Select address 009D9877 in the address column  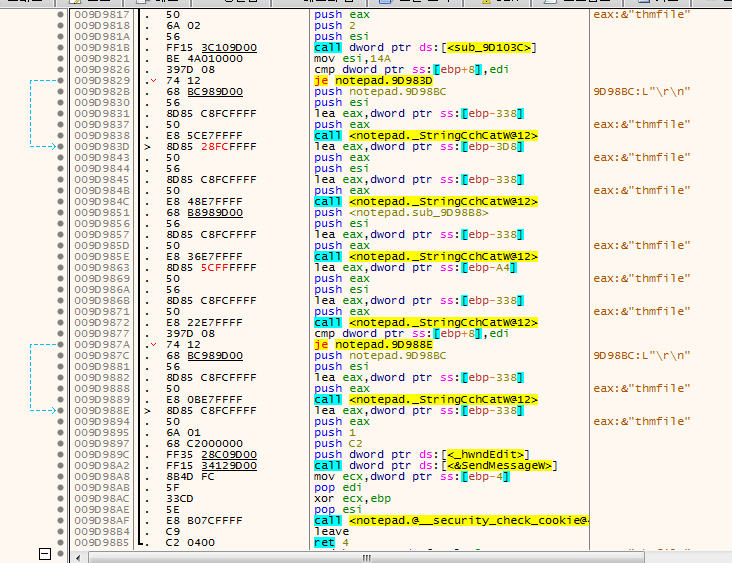[x=102, y=334]
